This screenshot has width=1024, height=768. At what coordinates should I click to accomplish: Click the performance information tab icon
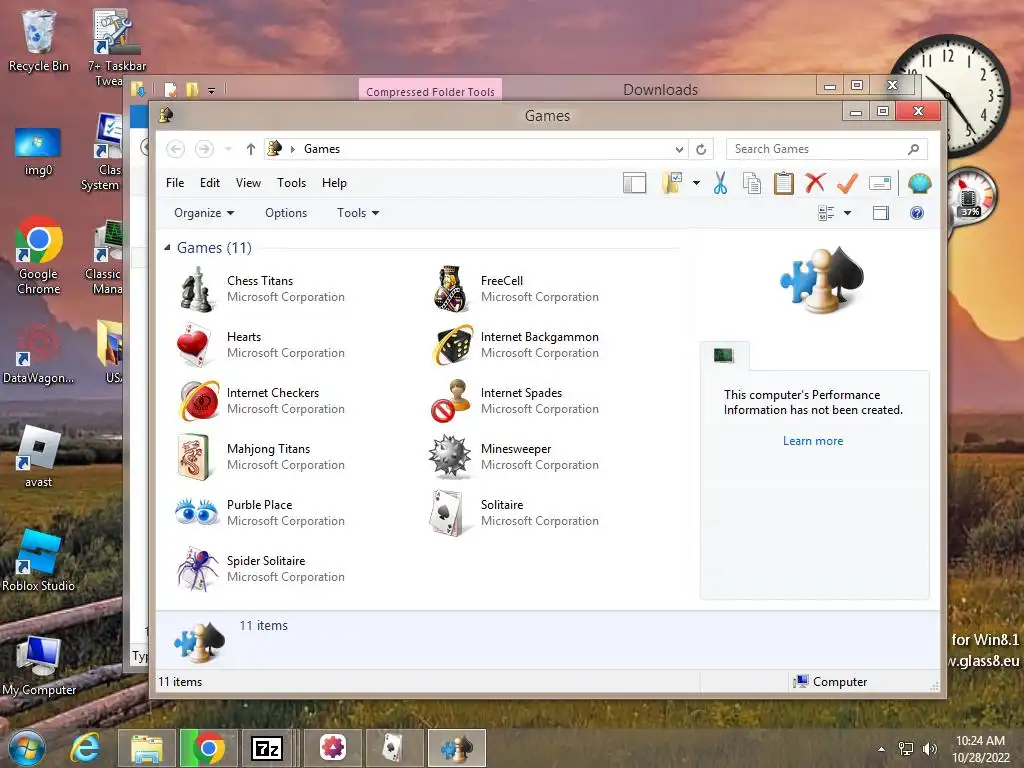(x=724, y=356)
